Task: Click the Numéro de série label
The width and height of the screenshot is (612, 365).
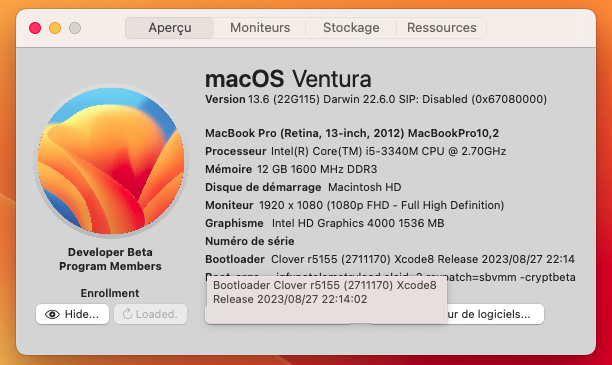Action: (250, 241)
